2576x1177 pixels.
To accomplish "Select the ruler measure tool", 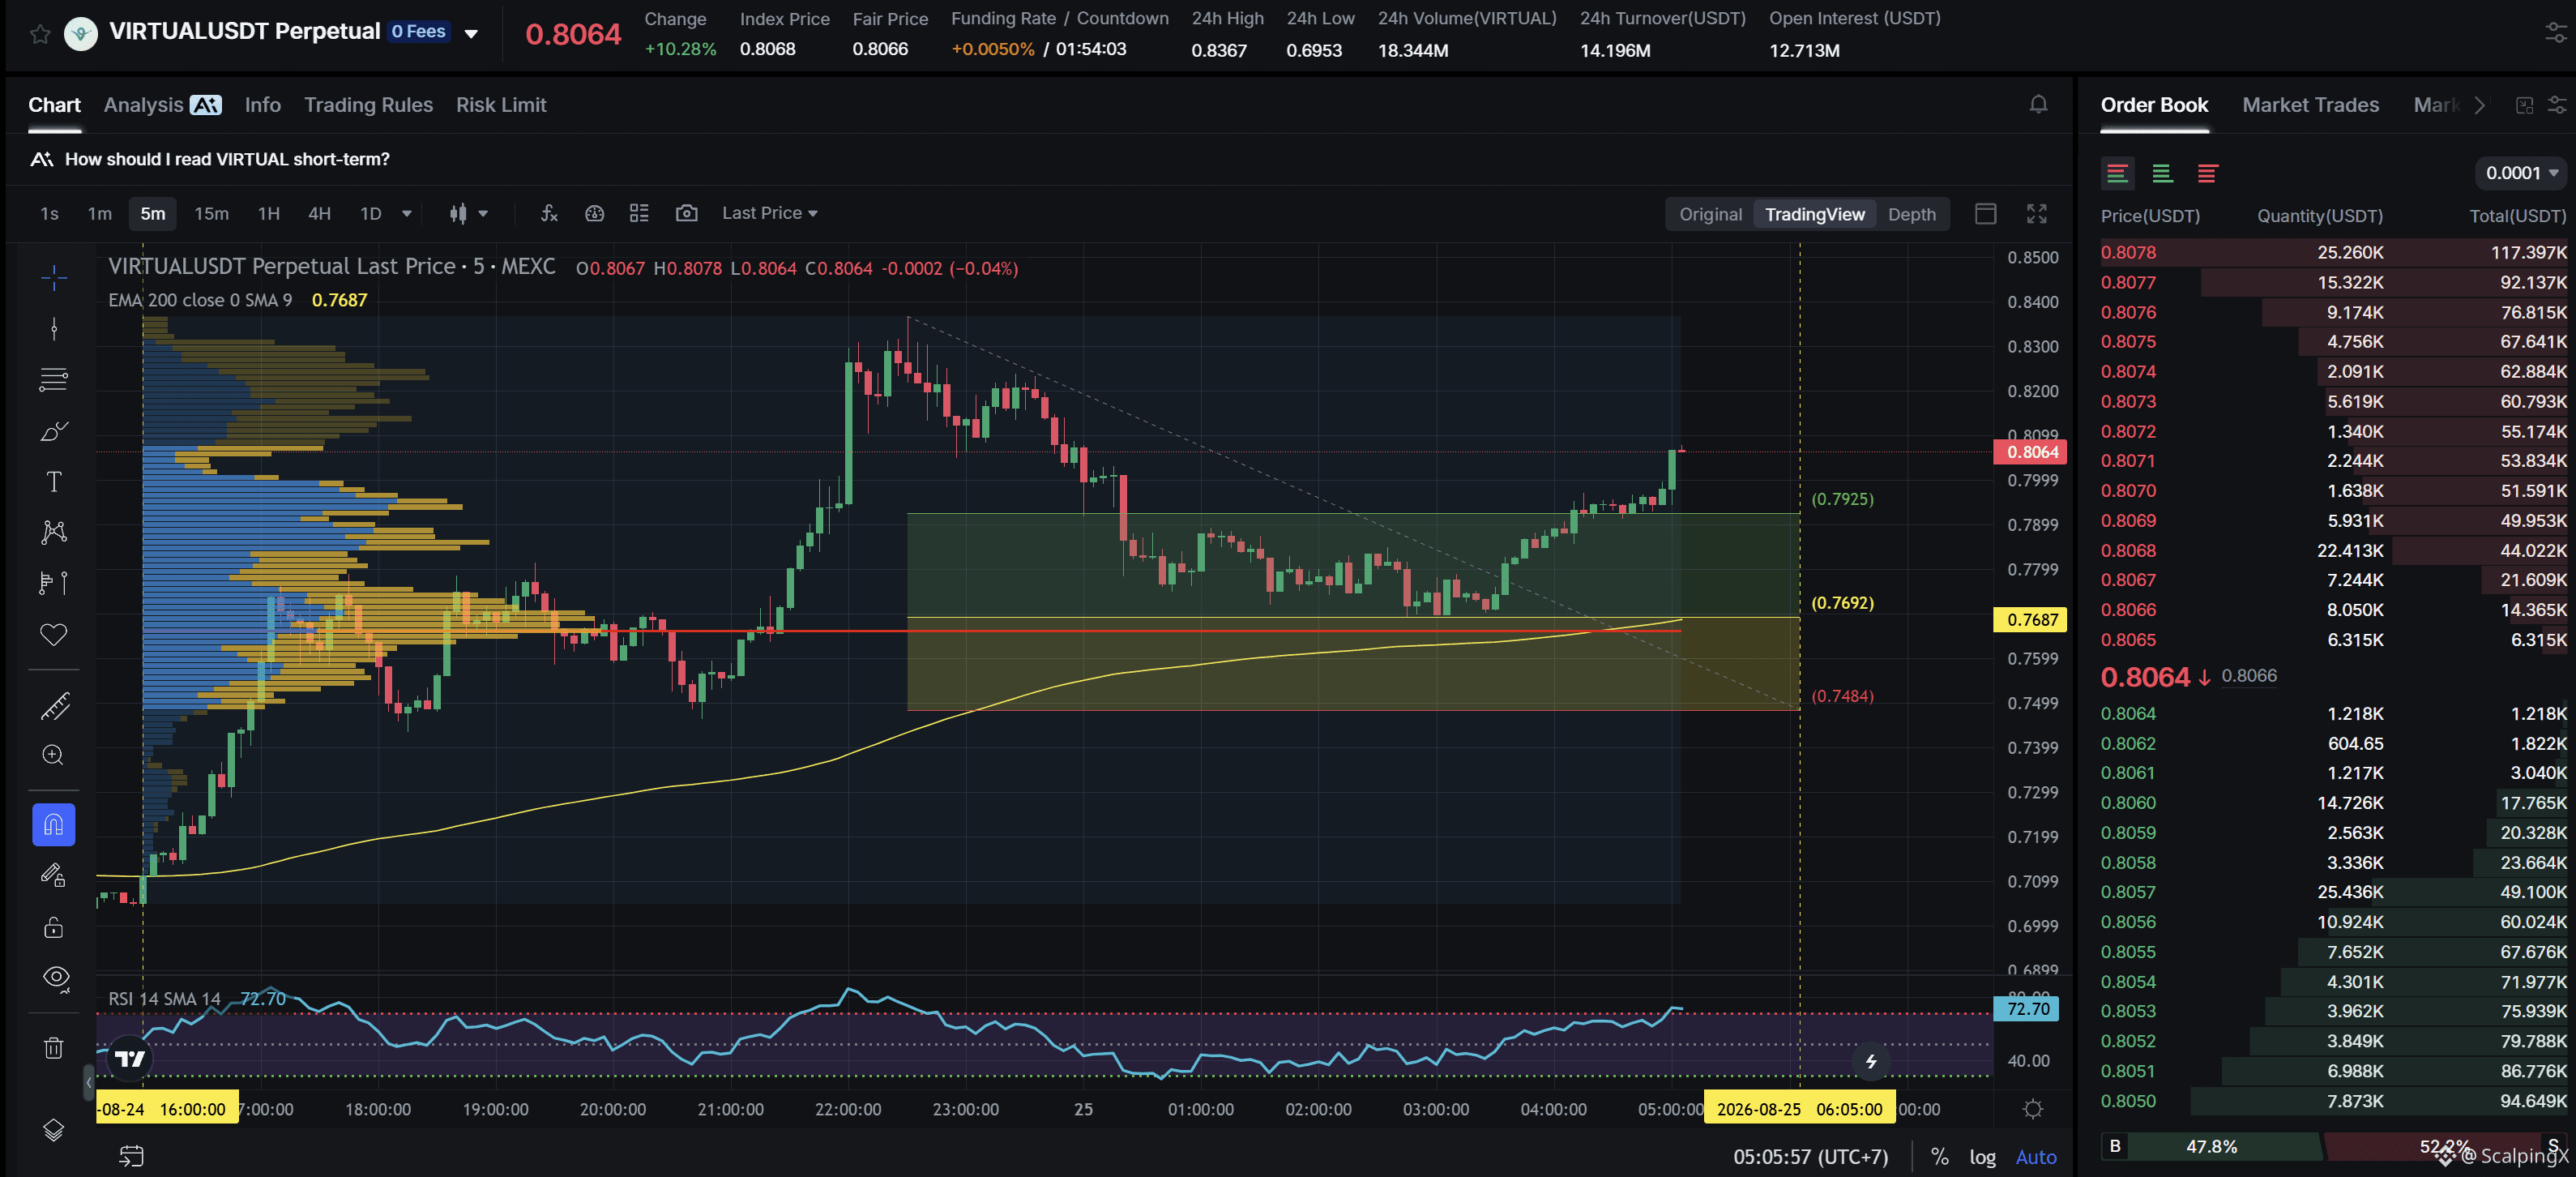I will pyautogui.click(x=54, y=706).
